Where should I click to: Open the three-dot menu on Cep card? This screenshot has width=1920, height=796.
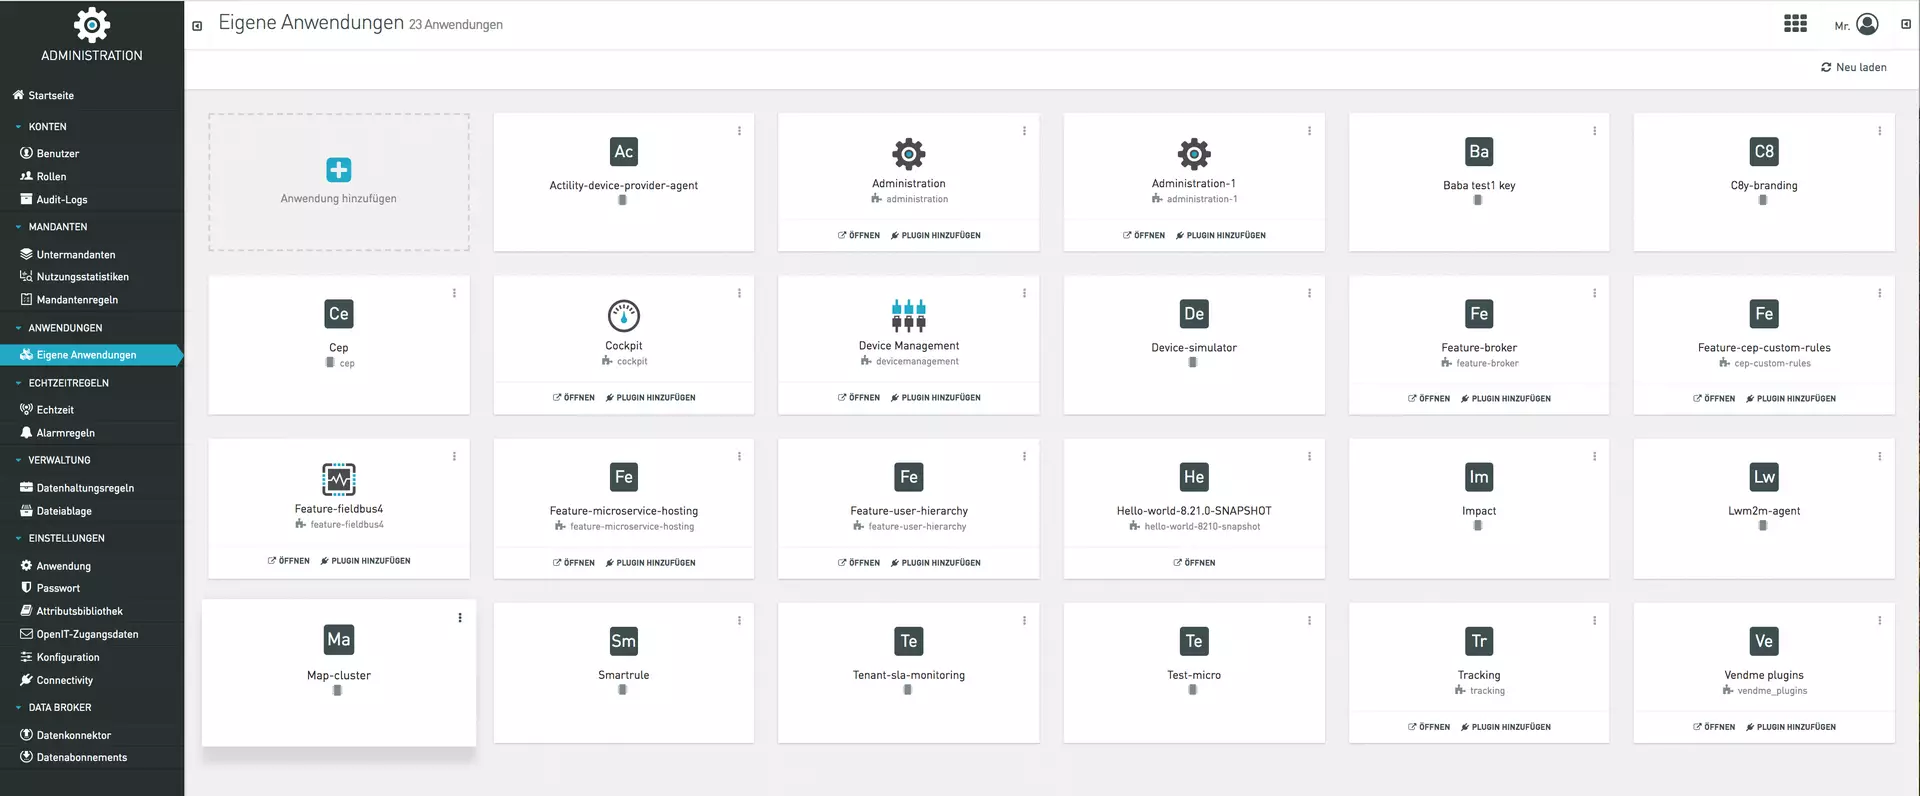click(454, 293)
